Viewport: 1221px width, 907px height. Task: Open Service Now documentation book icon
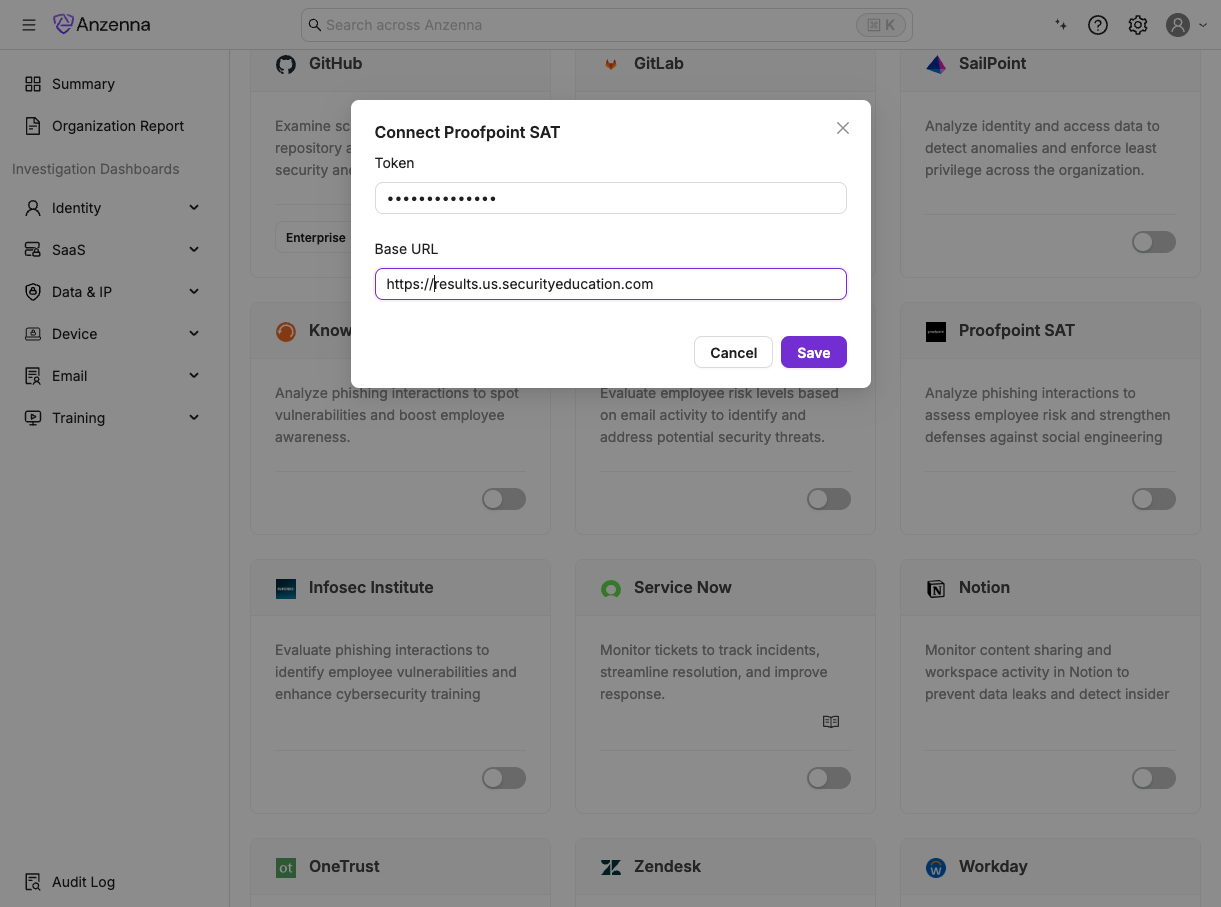[x=830, y=721]
